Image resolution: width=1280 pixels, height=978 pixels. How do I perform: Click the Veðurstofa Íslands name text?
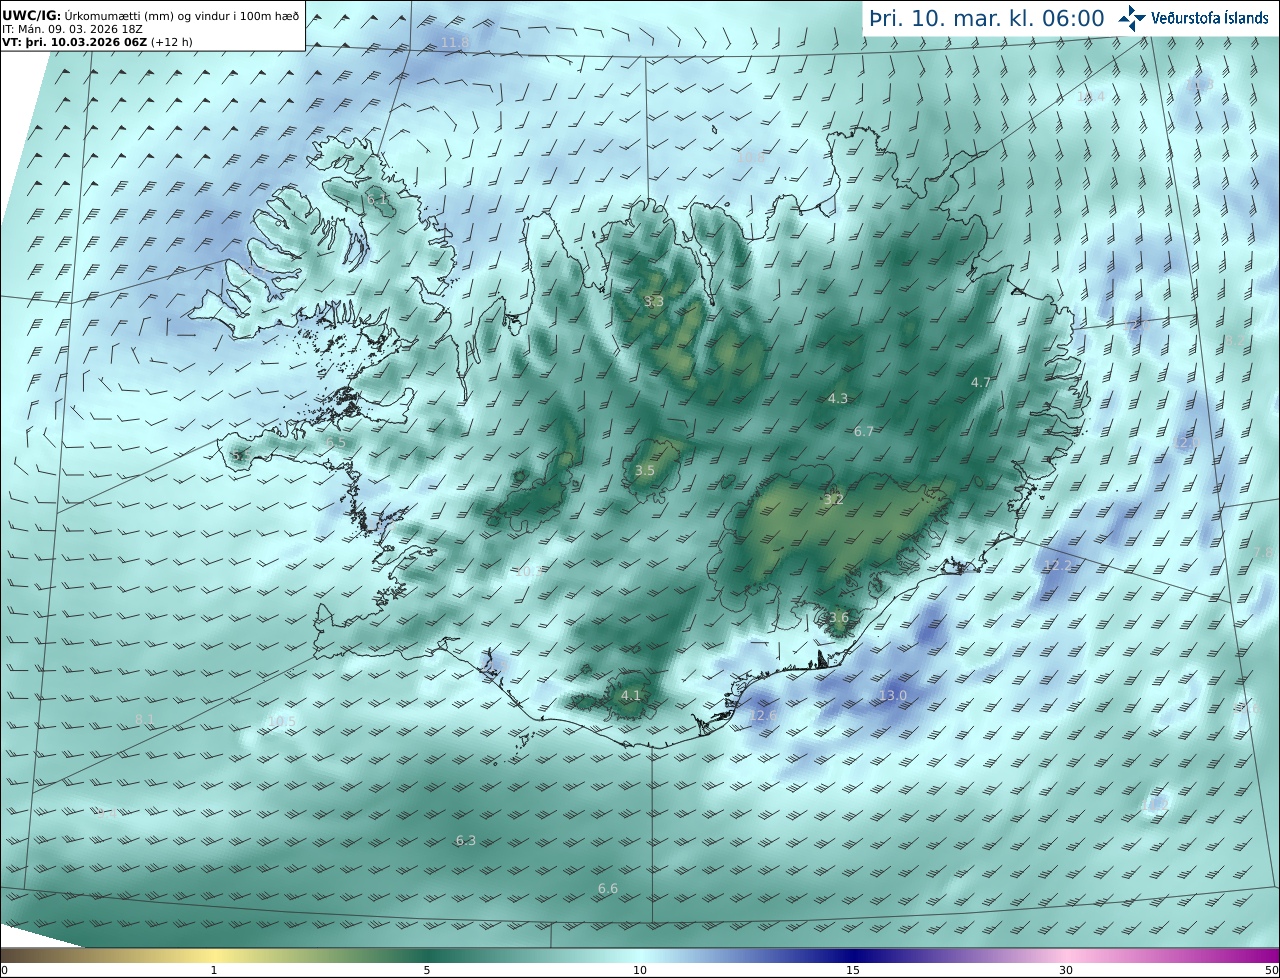pyautogui.click(x=1210, y=18)
